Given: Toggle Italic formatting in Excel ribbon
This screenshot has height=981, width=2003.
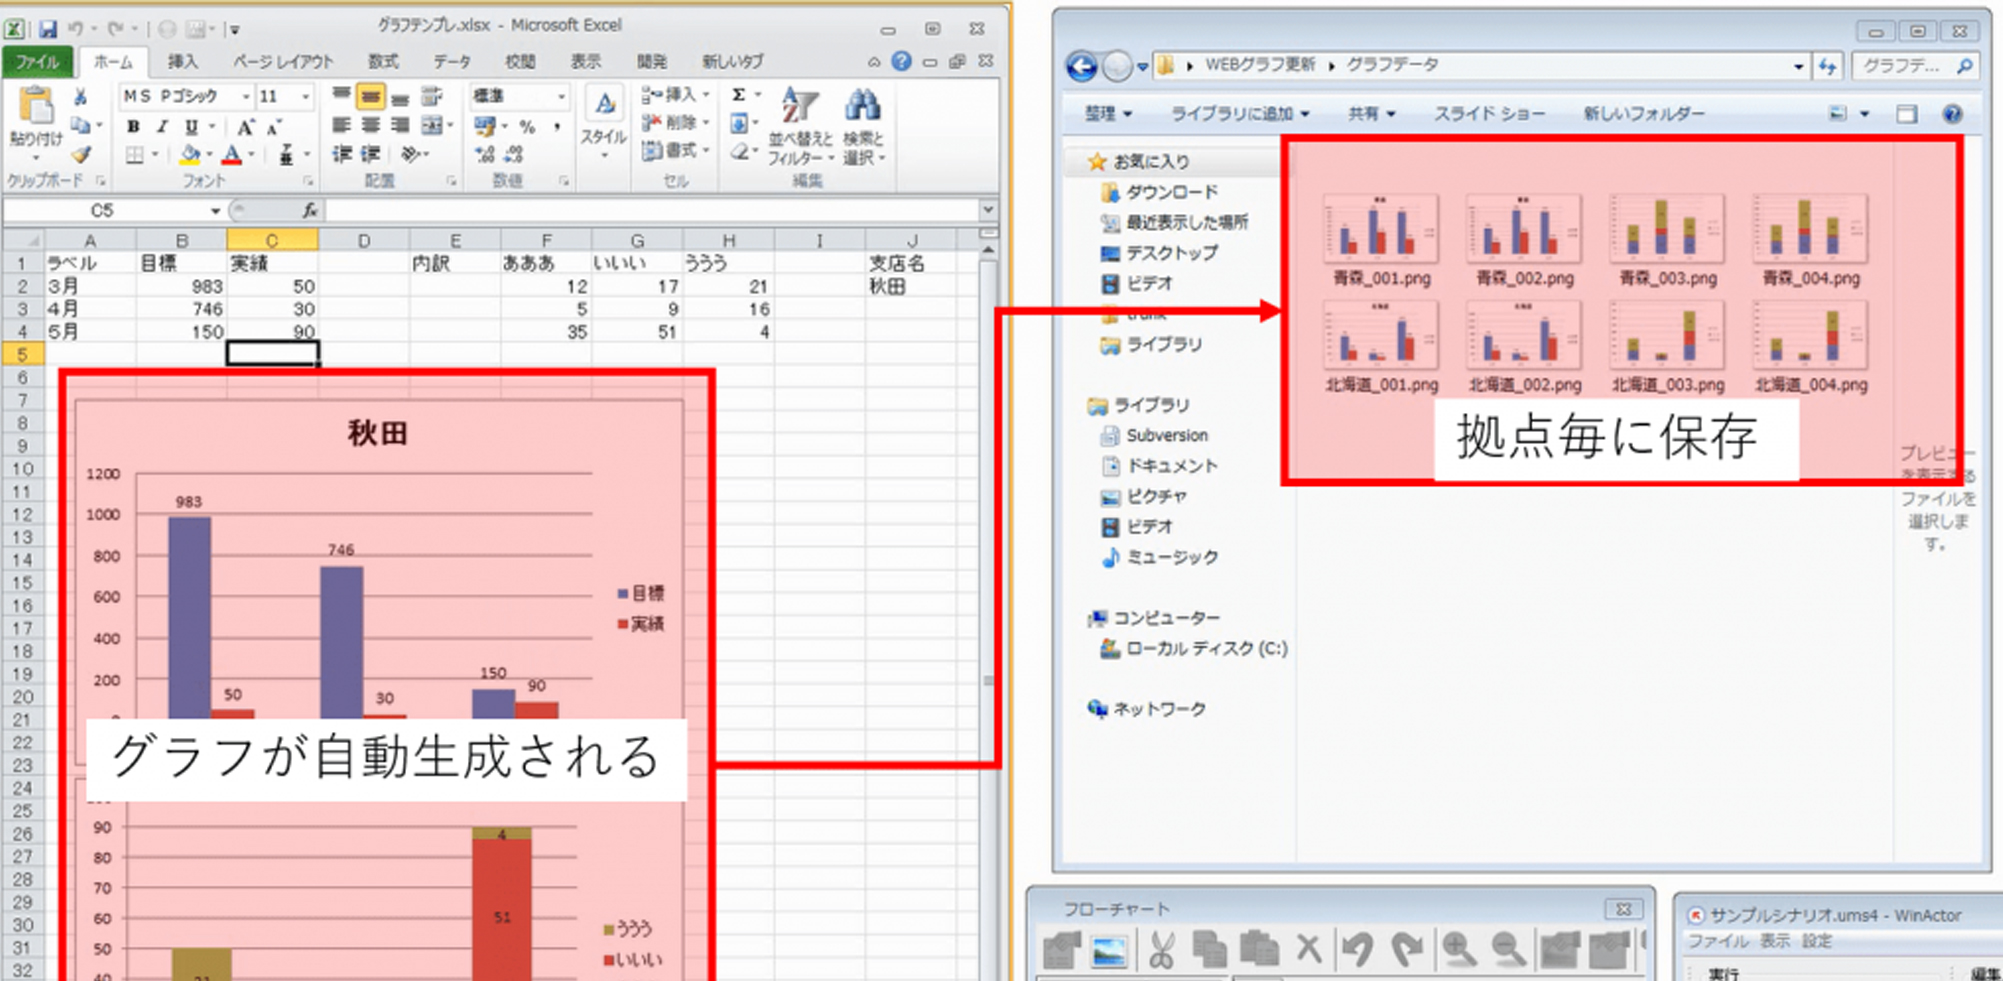Looking at the screenshot, I should pos(162,127).
